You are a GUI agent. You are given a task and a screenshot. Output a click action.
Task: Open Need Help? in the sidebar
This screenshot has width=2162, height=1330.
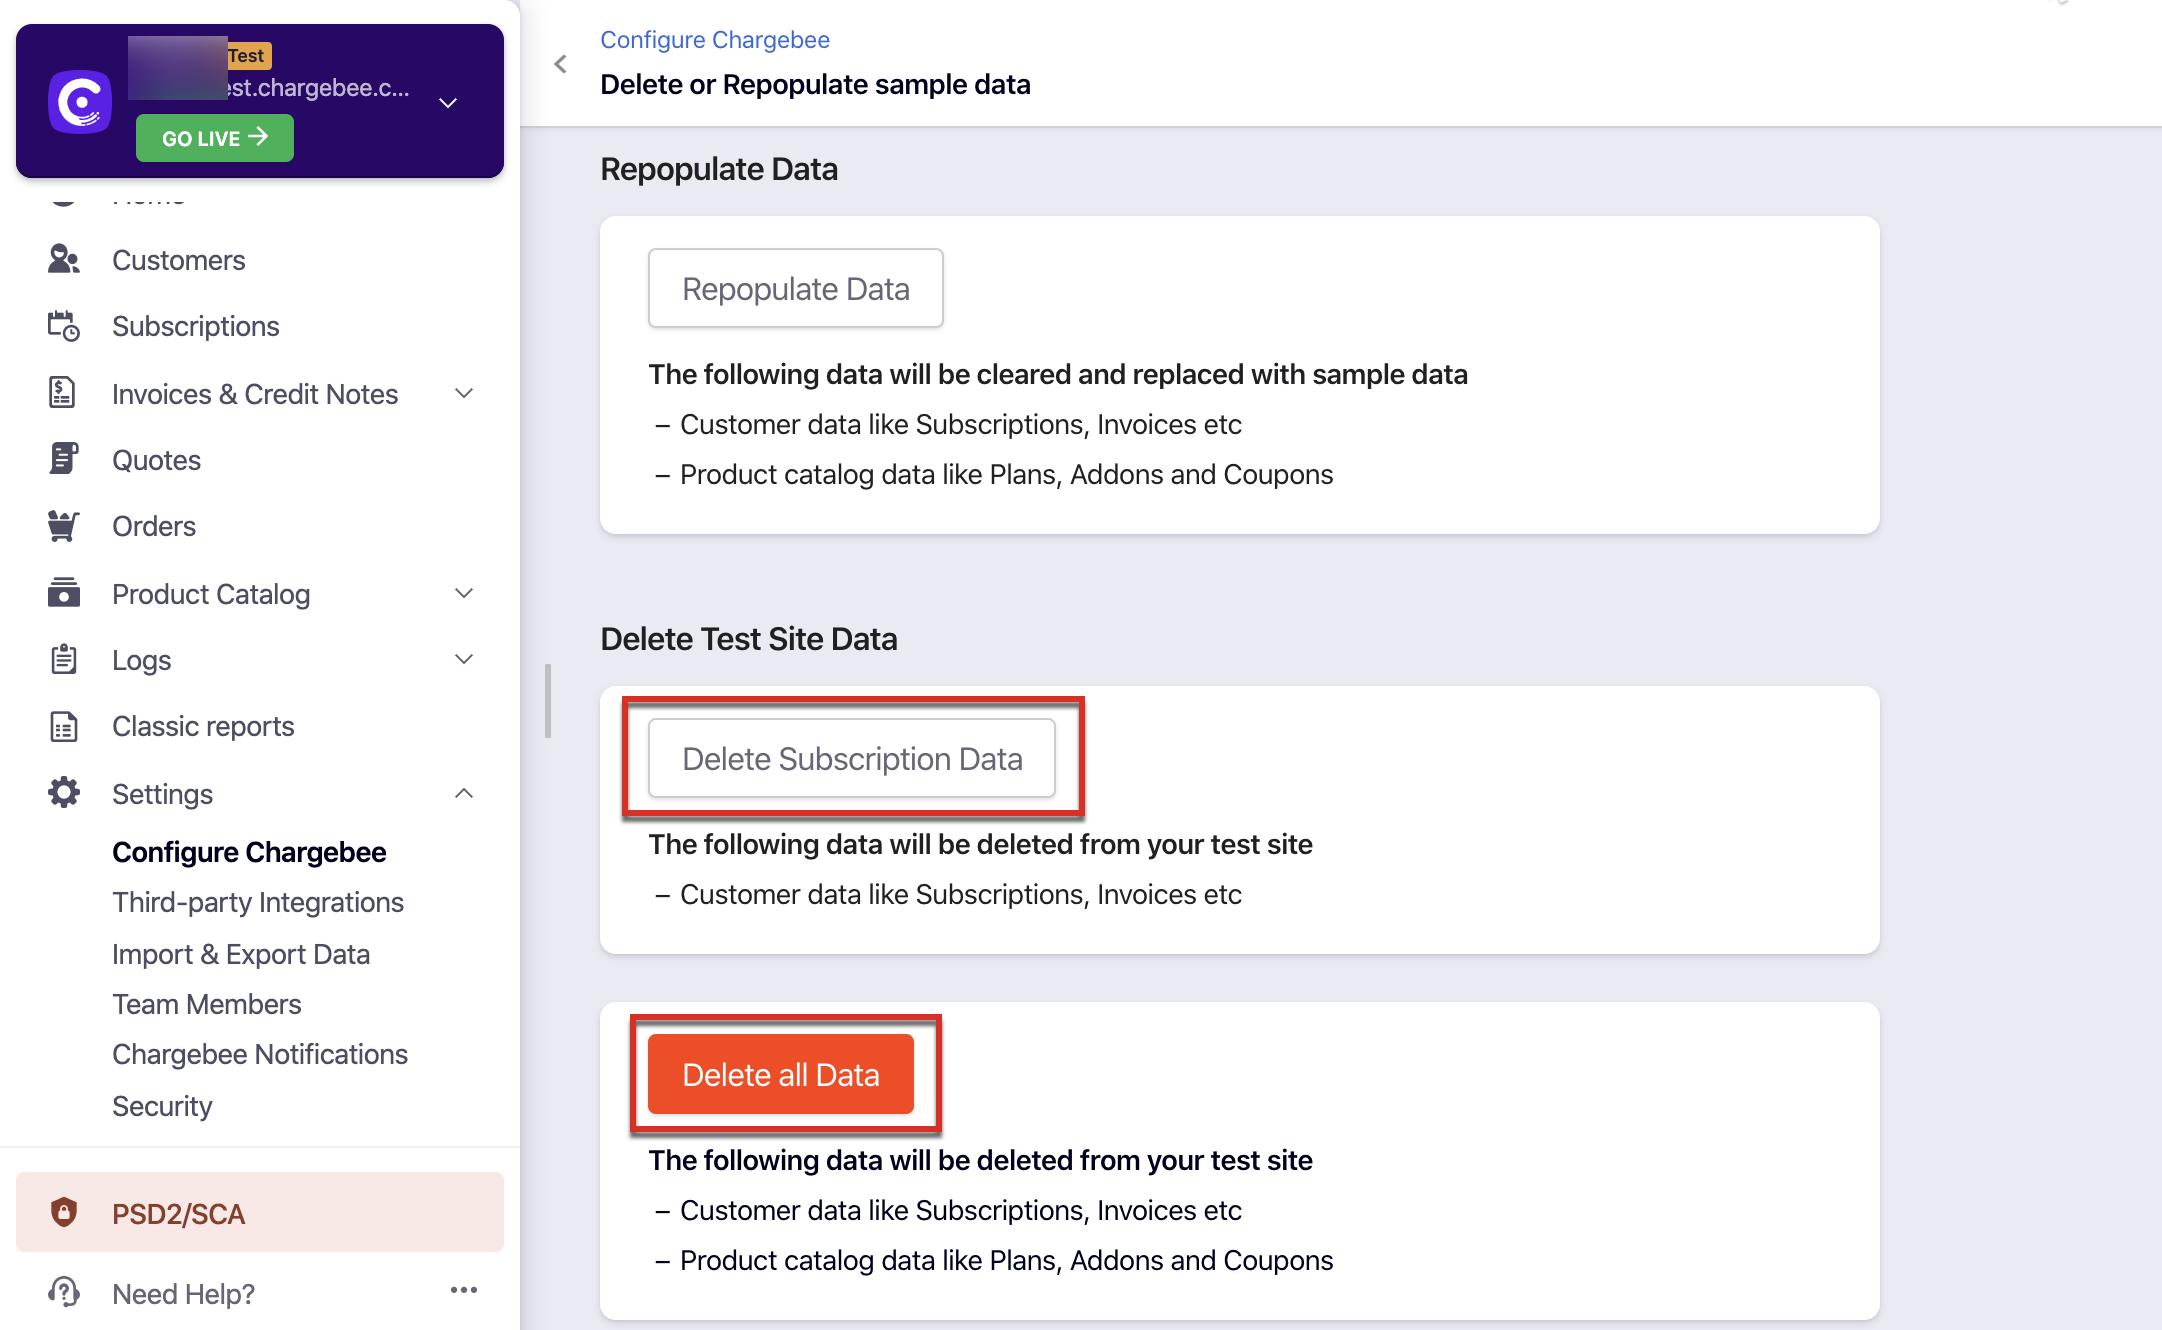(184, 1294)
